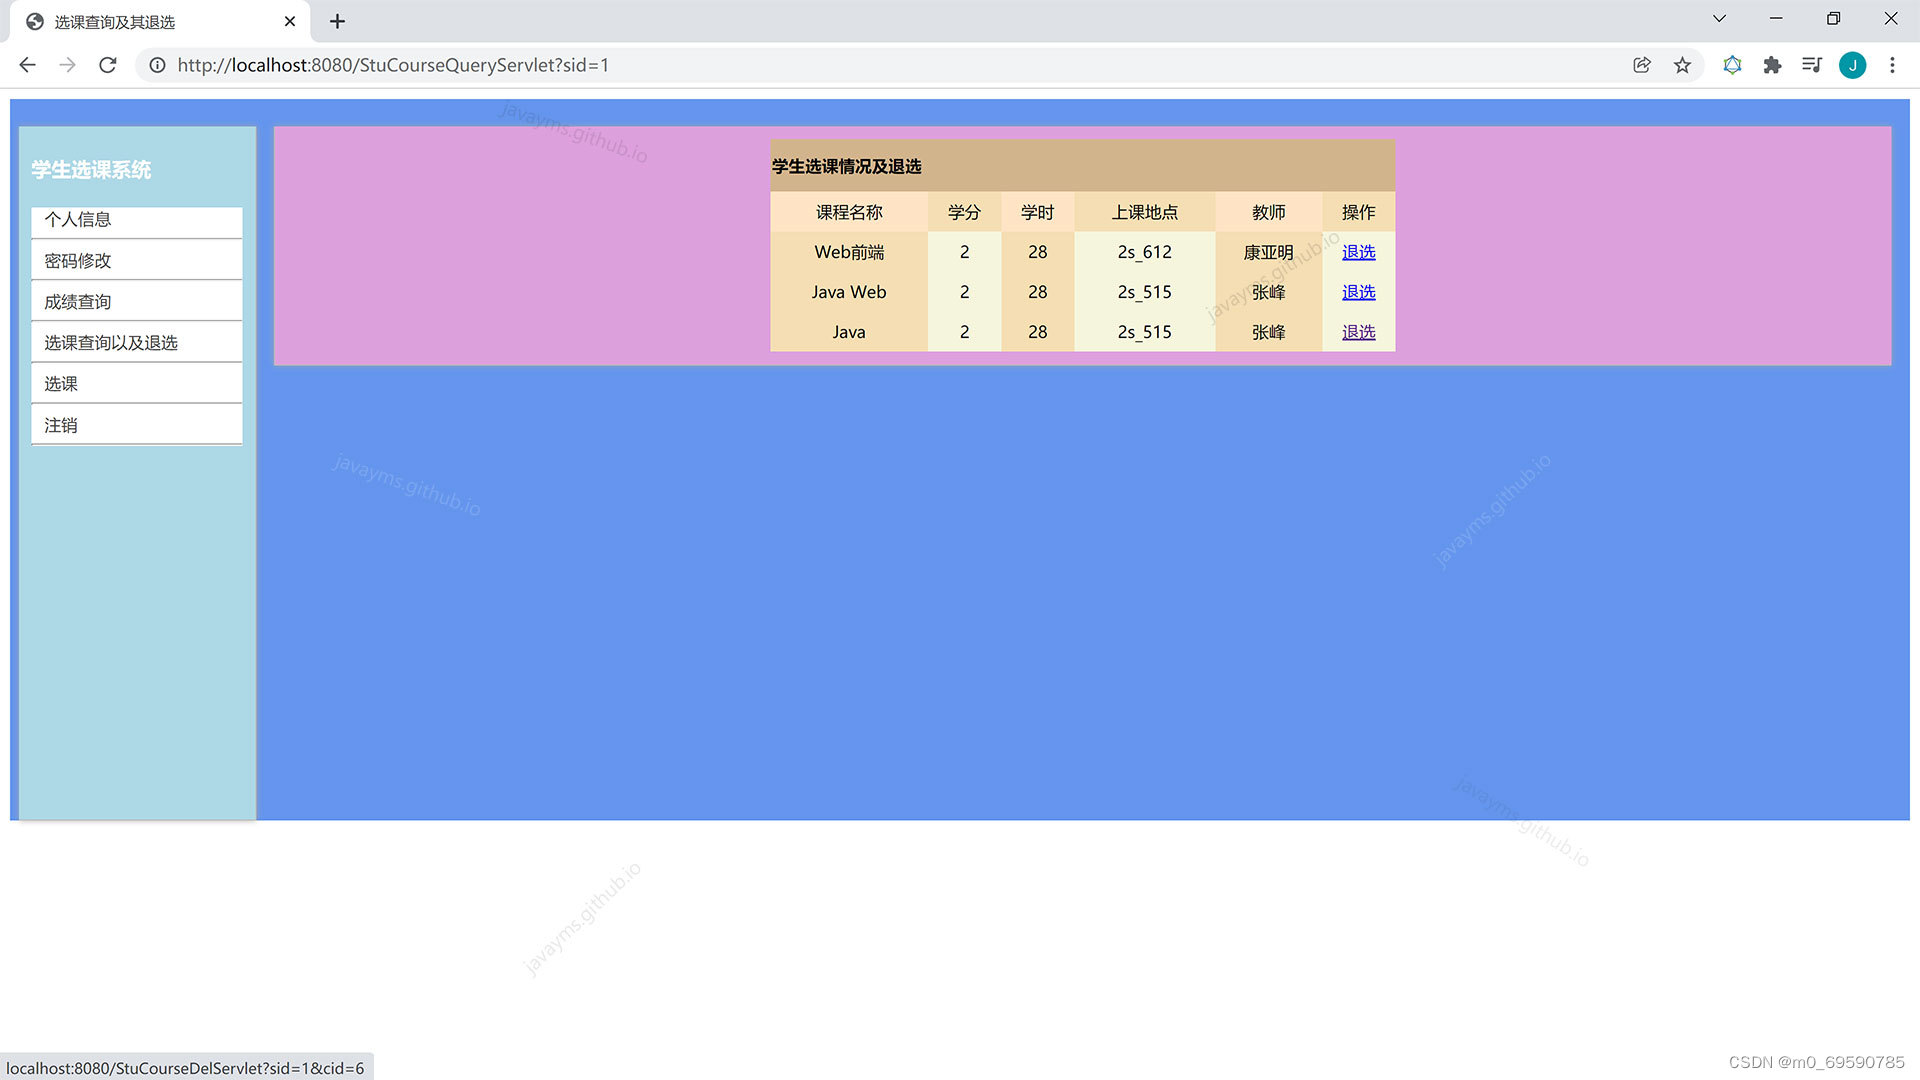Click 退选 link for Web前端 course
Viewport: 1920px width, 1080px height.
pos(1358,252)
